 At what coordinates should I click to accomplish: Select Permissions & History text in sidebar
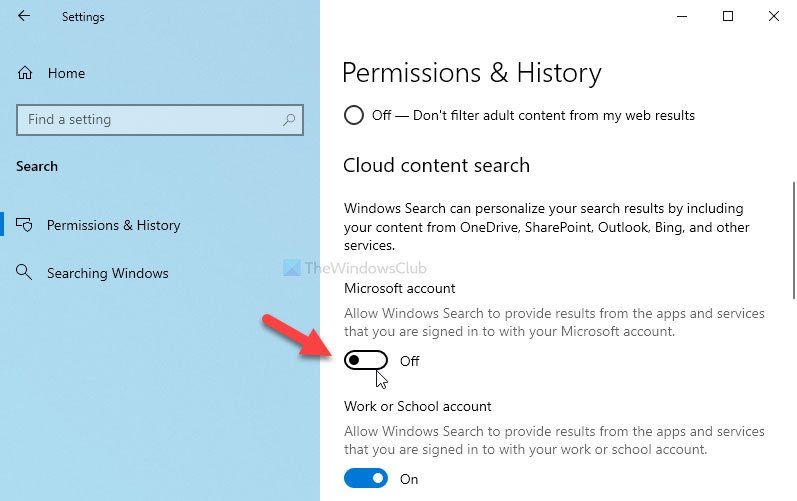(113, 225)
